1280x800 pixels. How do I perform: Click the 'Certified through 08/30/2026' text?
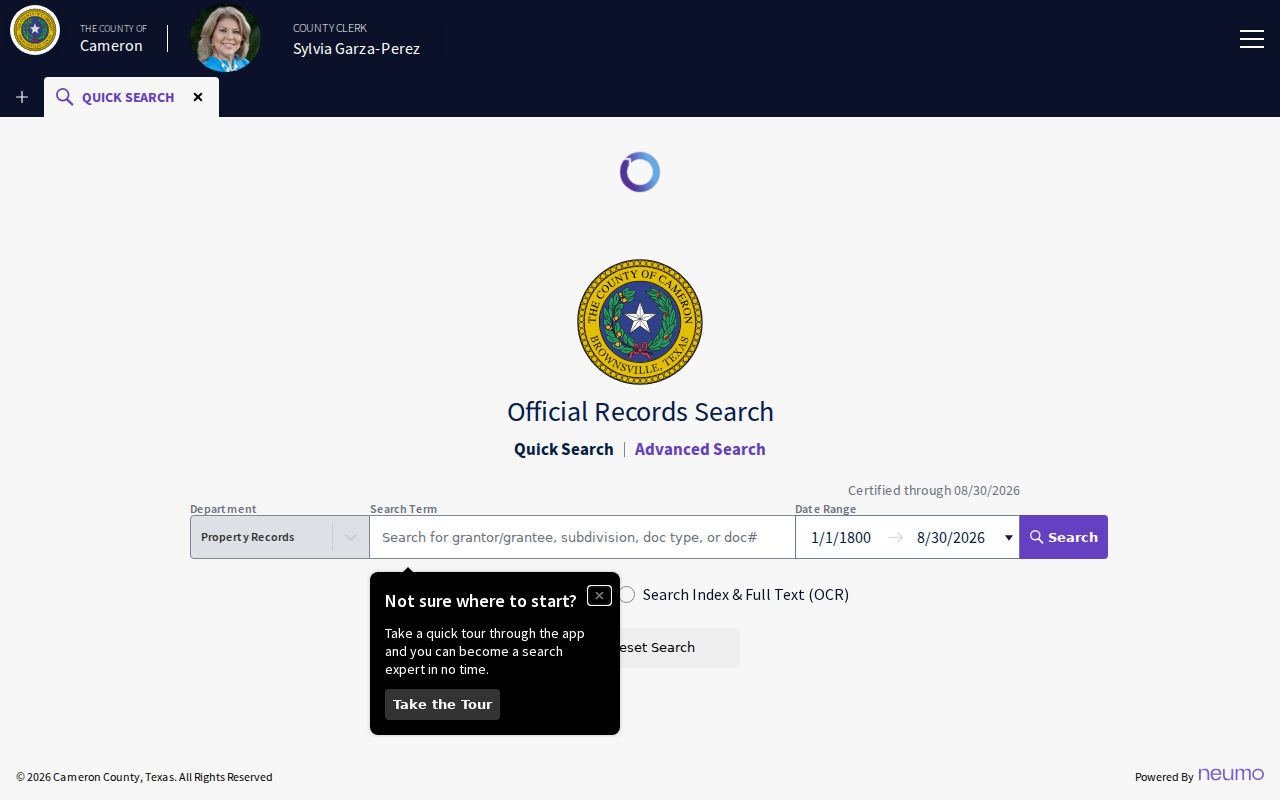tap(934, 490)
